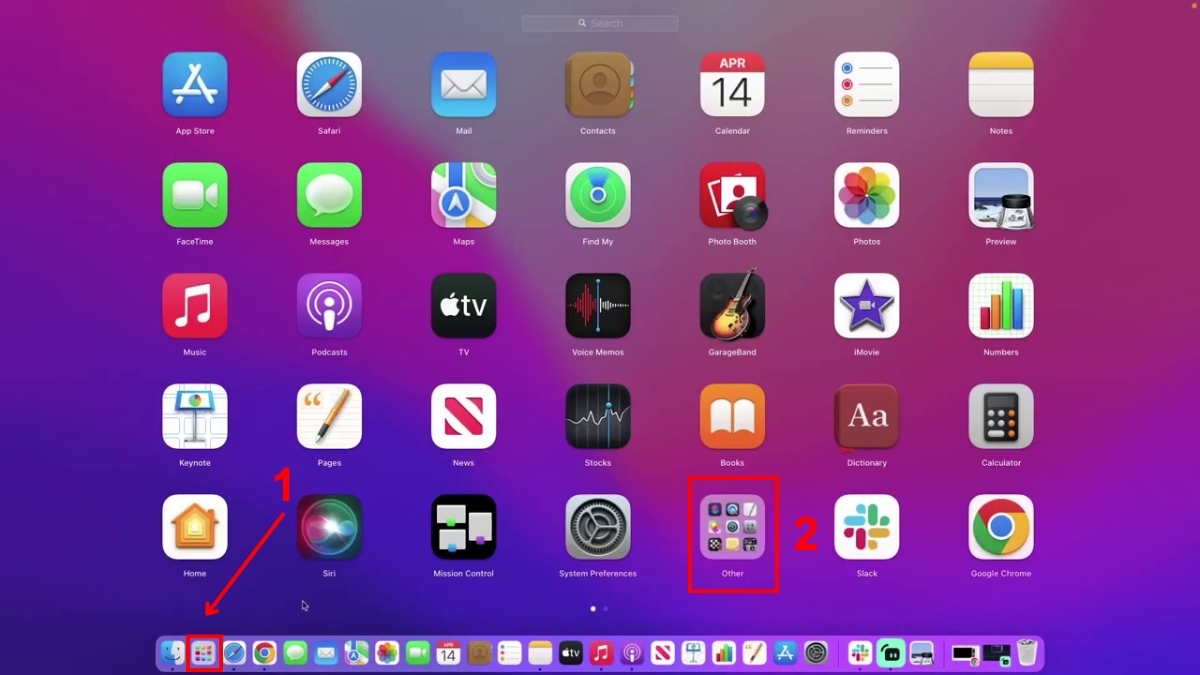Open the Calendar app in Launchpad

[732, 85]
